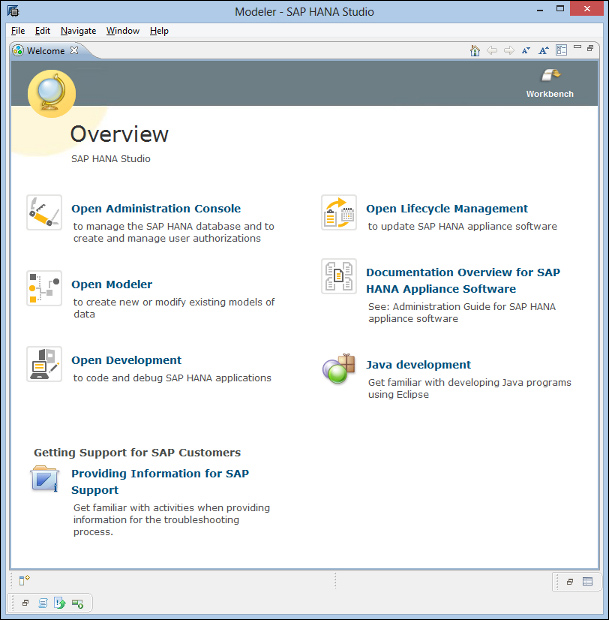
Task: Open Providing Information for SAP Support link
Action: [x=160, y=482]
